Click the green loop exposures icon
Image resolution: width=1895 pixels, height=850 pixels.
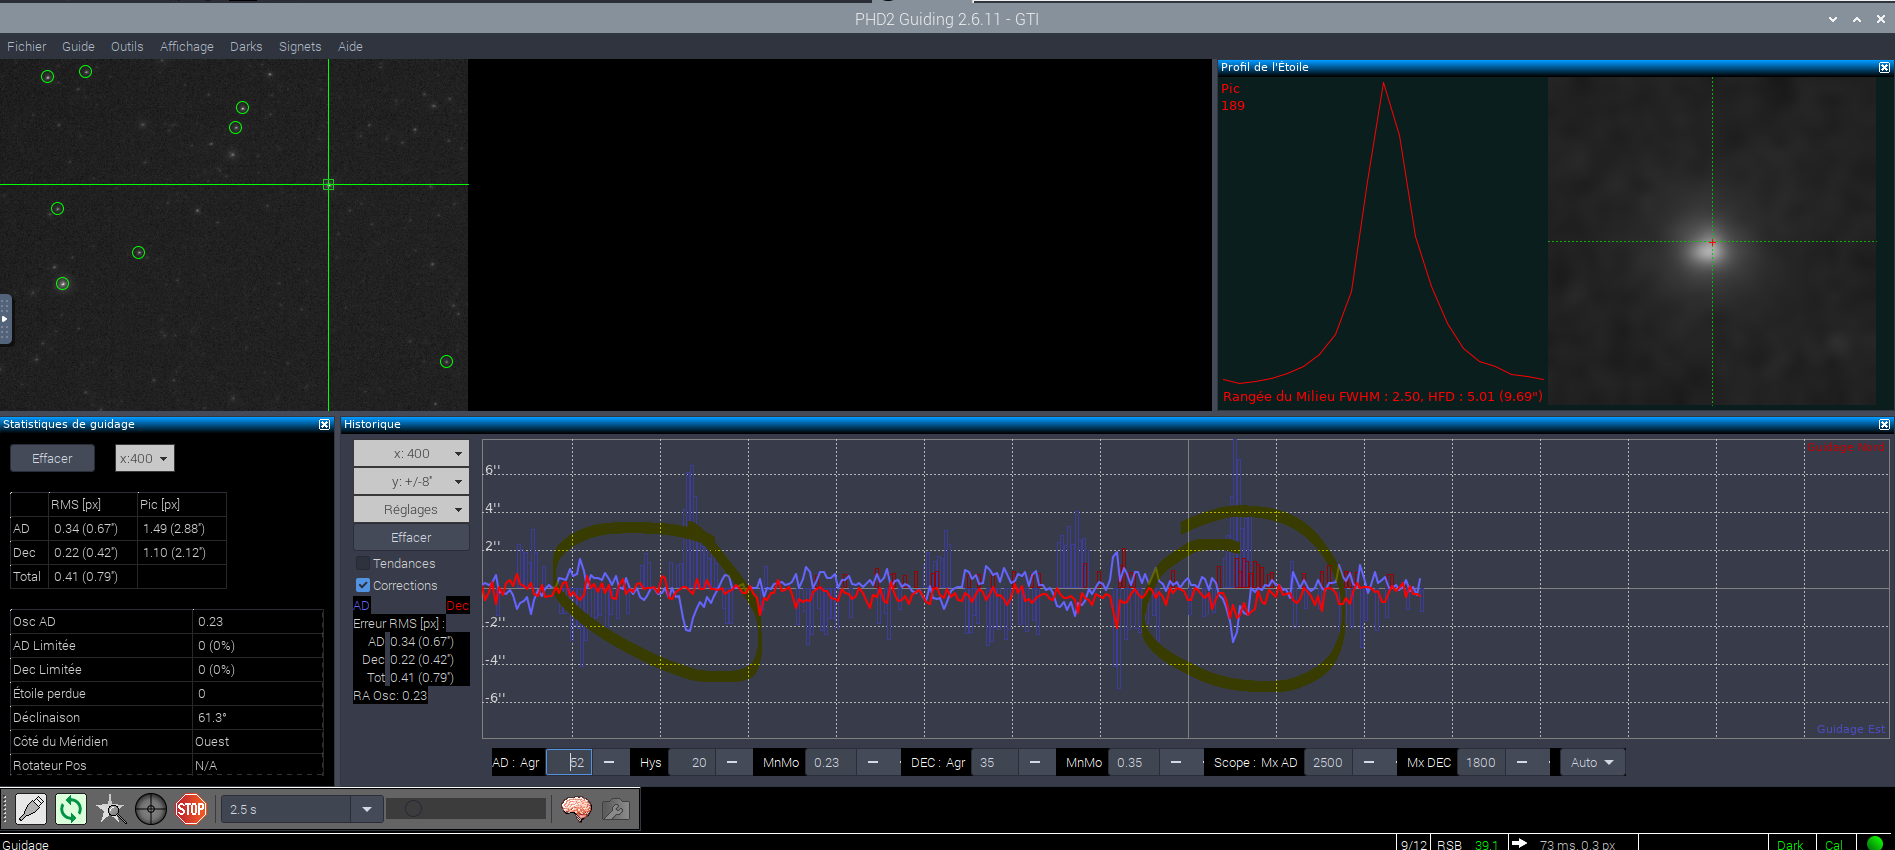71,808
